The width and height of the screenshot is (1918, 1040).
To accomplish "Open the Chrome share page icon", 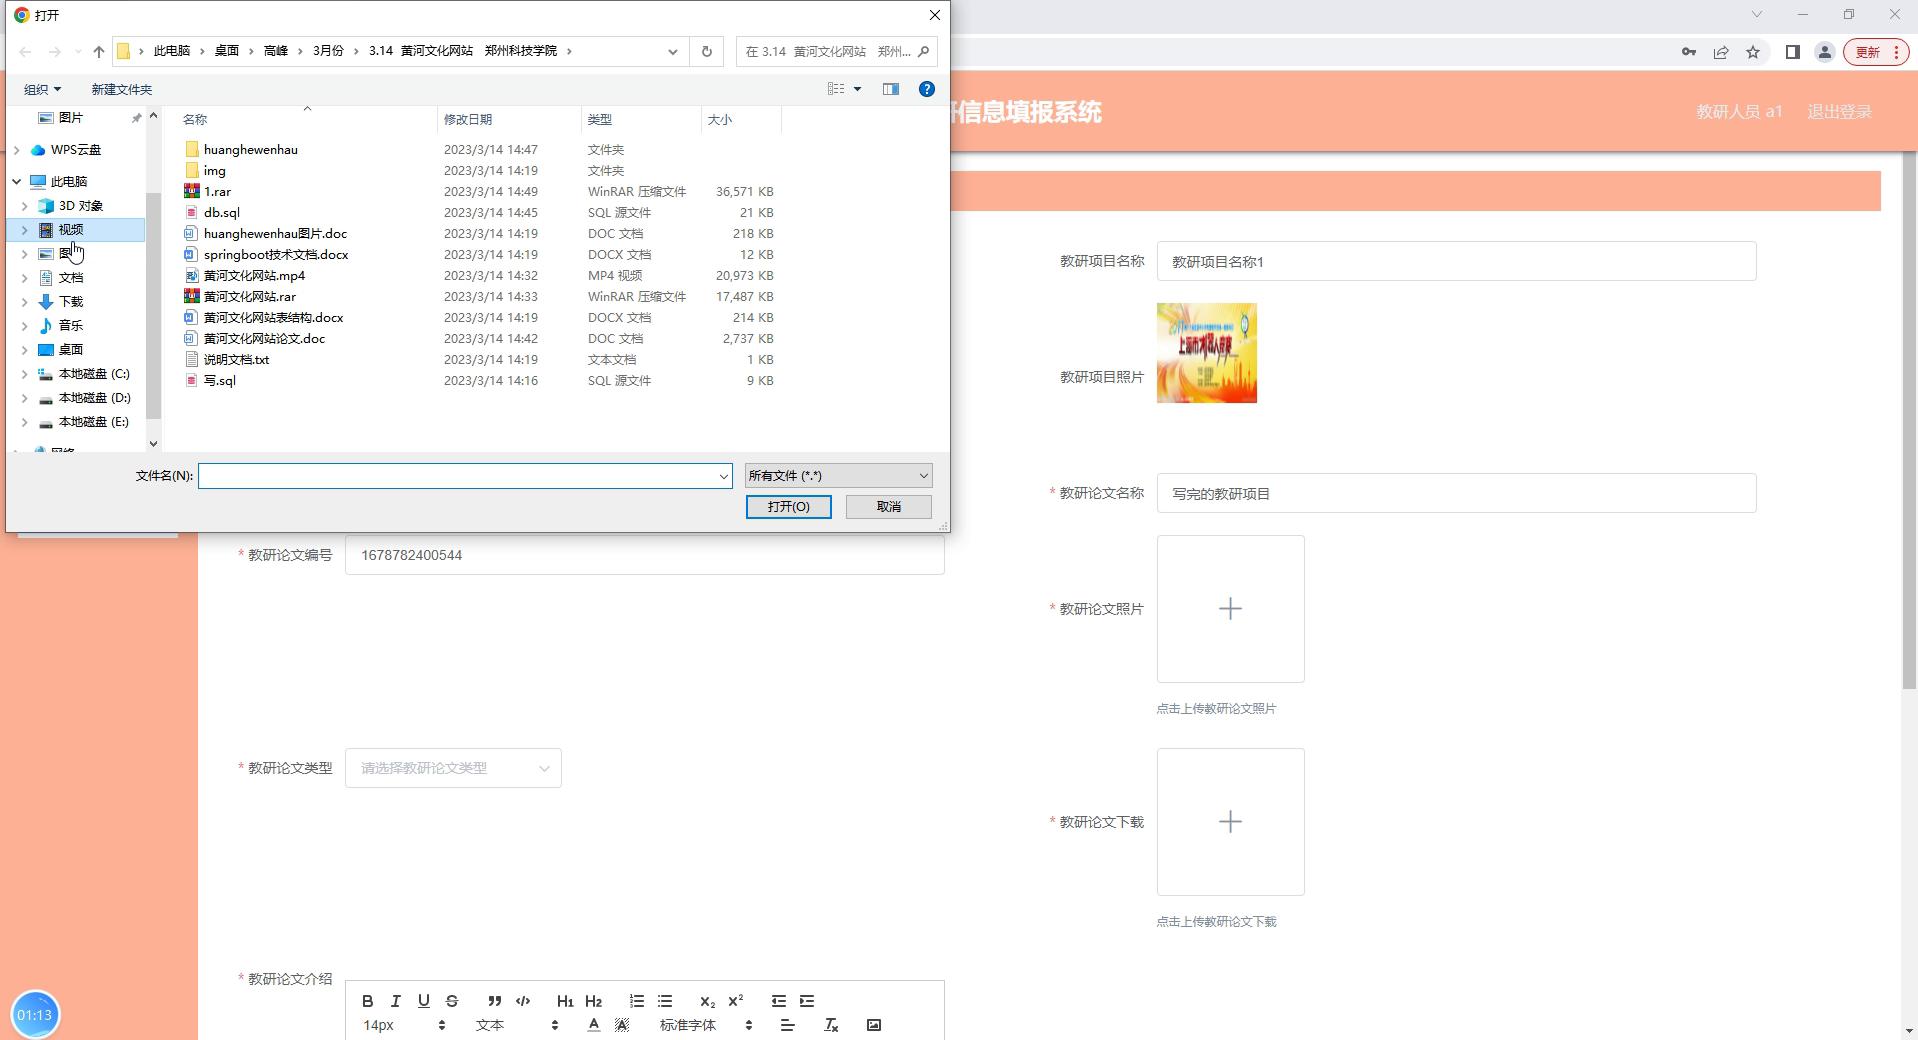I will click(1720, 52).
